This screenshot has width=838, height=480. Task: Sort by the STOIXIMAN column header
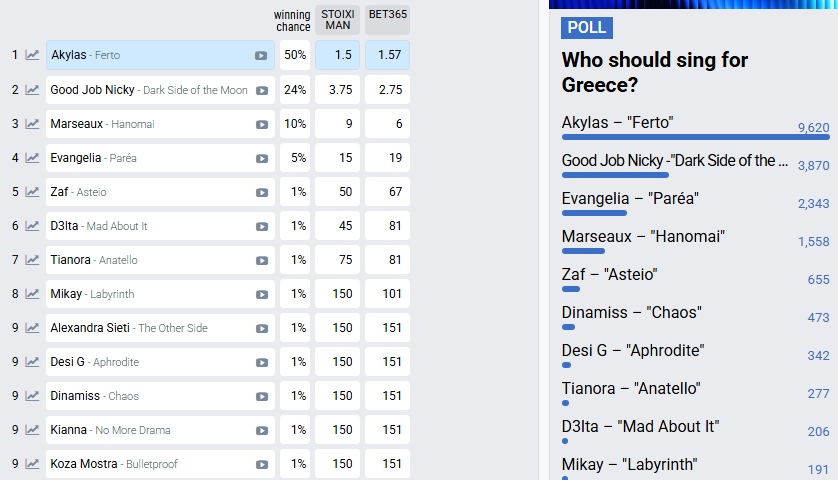pyautogui.click(x=337, y=20)
